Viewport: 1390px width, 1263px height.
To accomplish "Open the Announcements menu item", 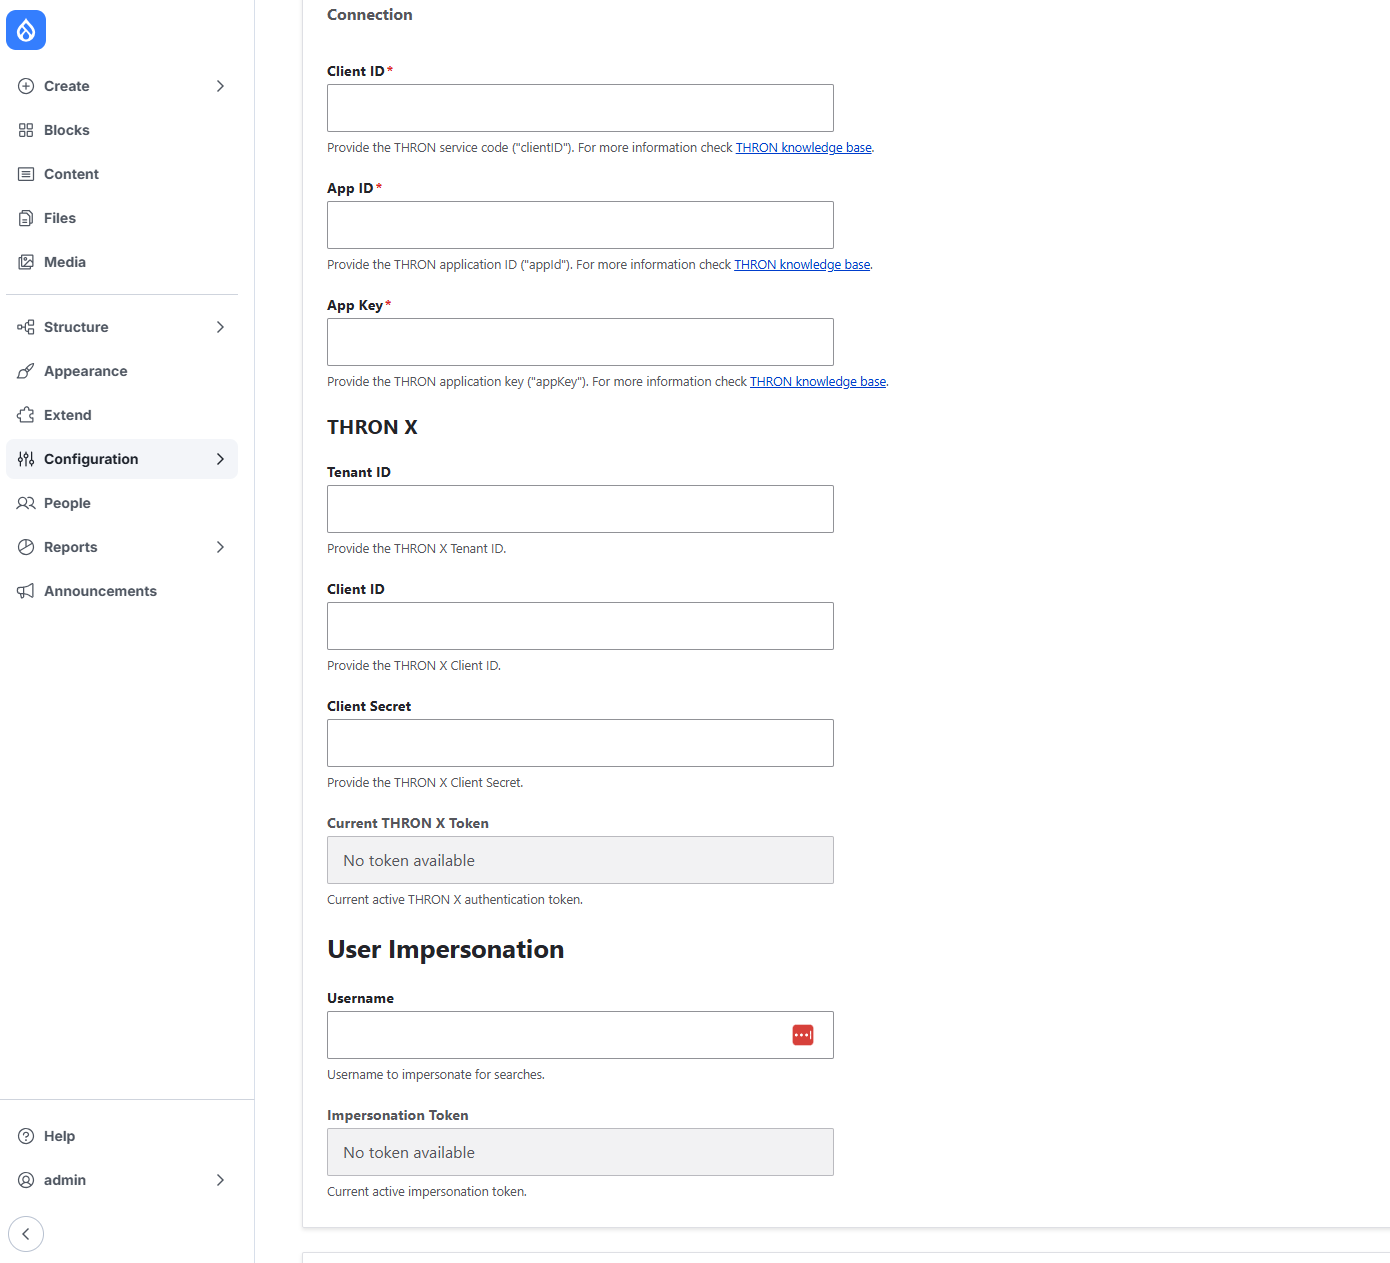I will pyautogui.click(x=122, y=591).
